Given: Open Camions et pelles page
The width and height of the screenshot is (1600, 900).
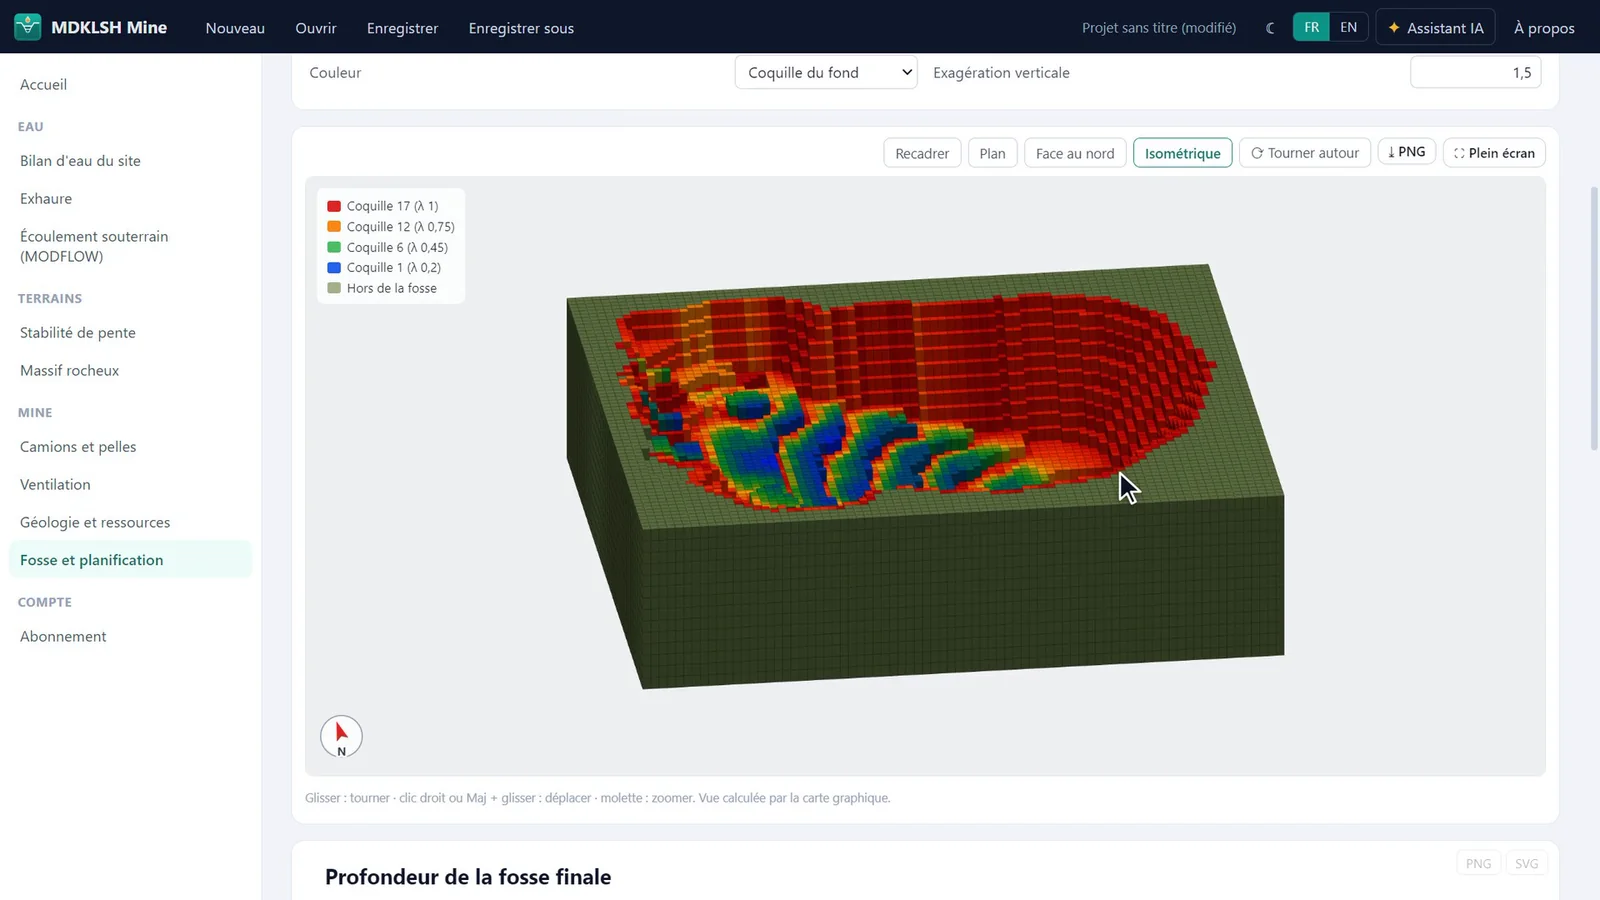Looking at the screenshot, I should click(x=130, y=446).
